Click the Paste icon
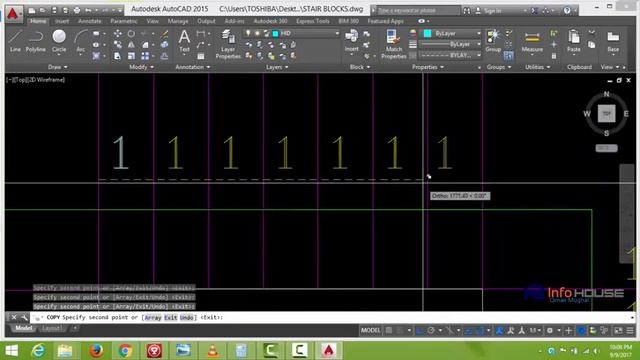Image resolution: width=640 pixels, height=360 pixels. tap(573, 41)
